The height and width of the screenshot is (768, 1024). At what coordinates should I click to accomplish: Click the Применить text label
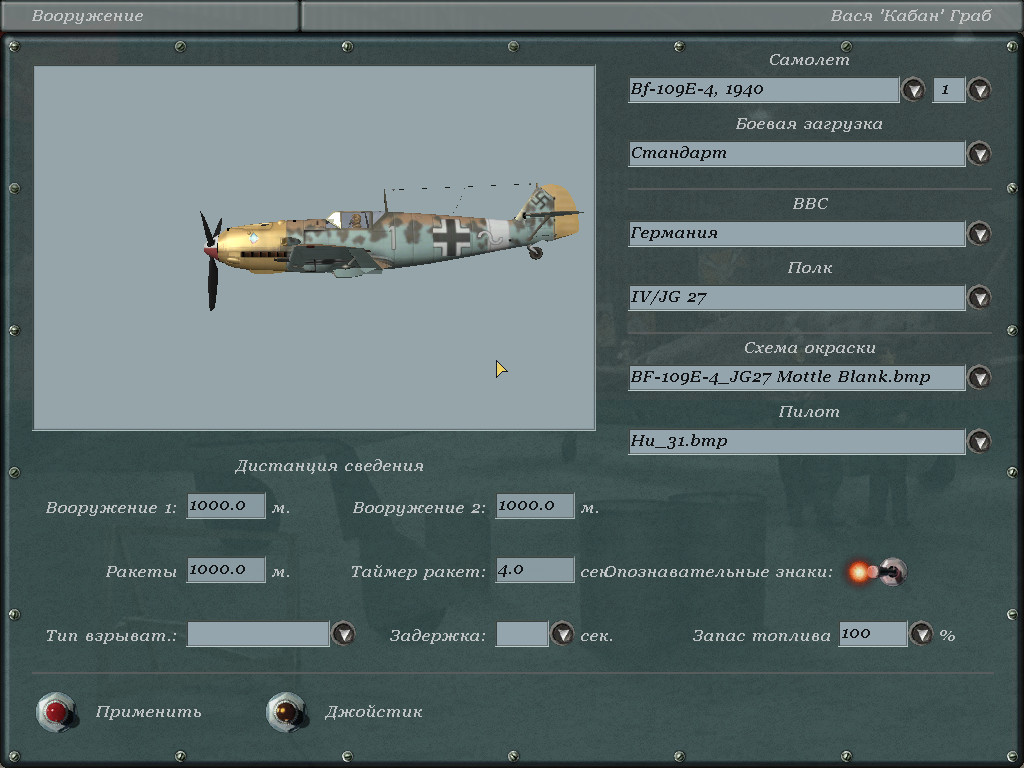[x=148, y=712]
